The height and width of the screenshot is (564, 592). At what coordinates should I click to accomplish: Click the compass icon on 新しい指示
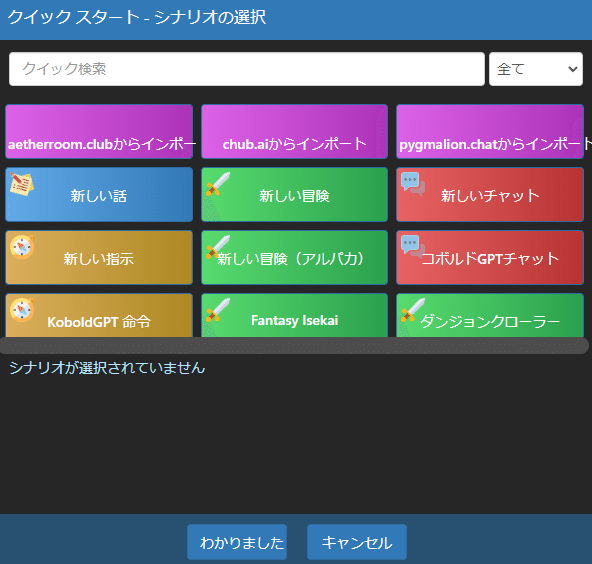[22, 247]
